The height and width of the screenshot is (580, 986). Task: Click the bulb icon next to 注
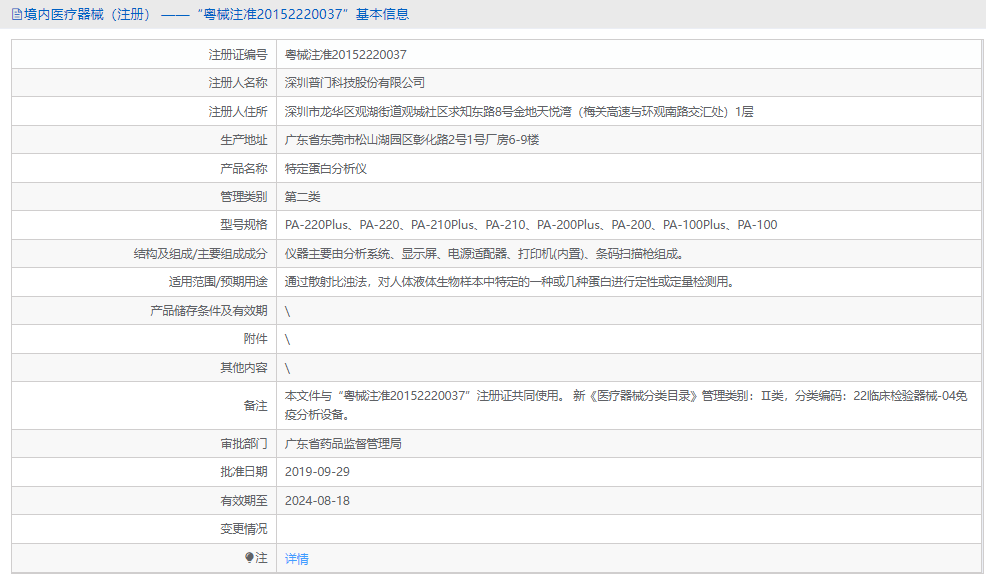click(x=250, y=558)
